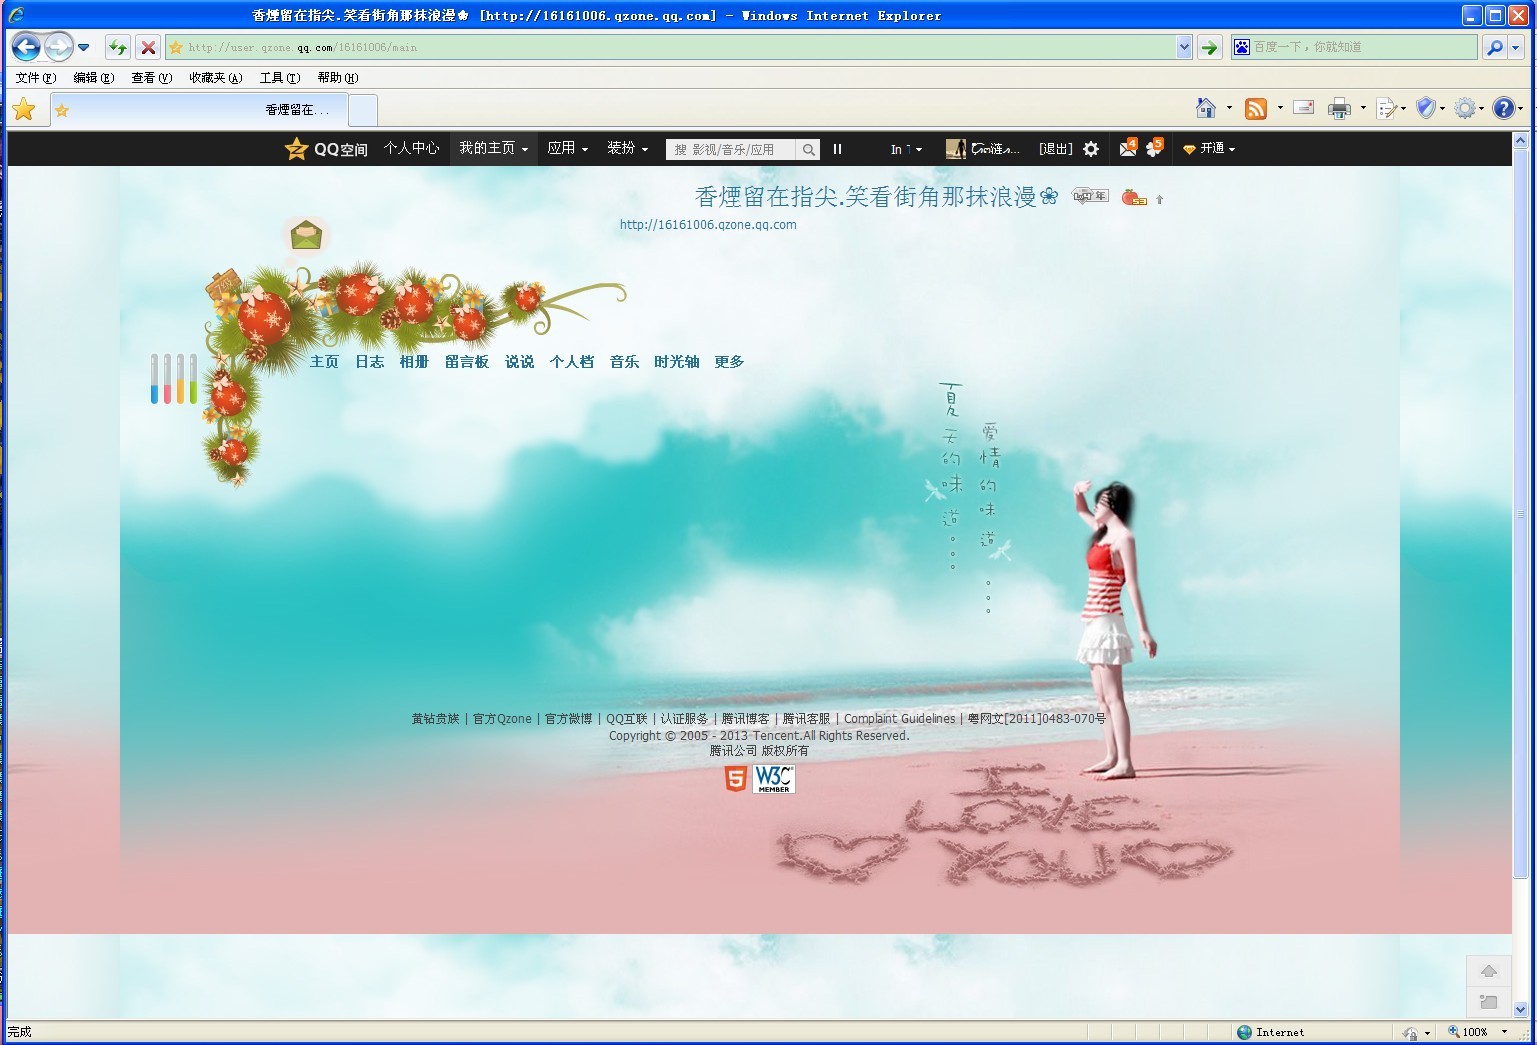1537x1045 pixels.
Task: Click the 搜 影视/音乐/应用 search field
Action: pyautogui.click(x=731, y=149)
